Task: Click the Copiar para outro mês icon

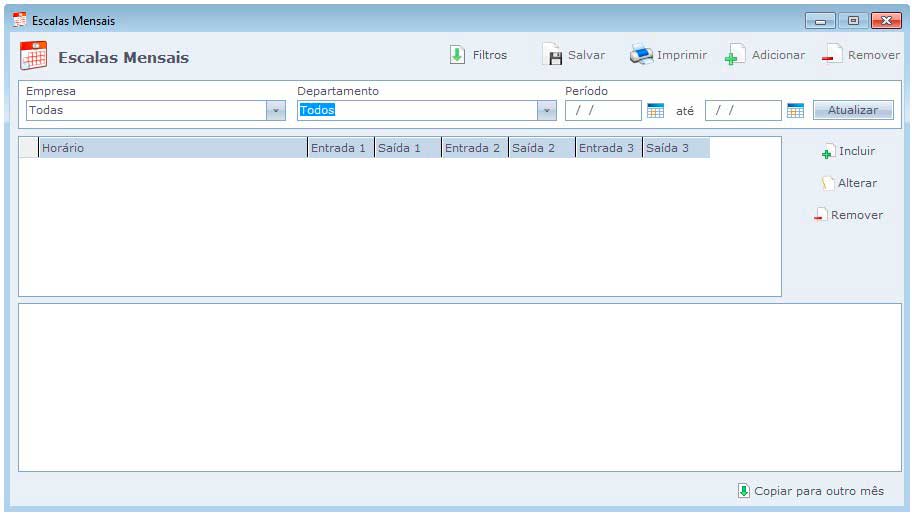Action: [743, 491]
